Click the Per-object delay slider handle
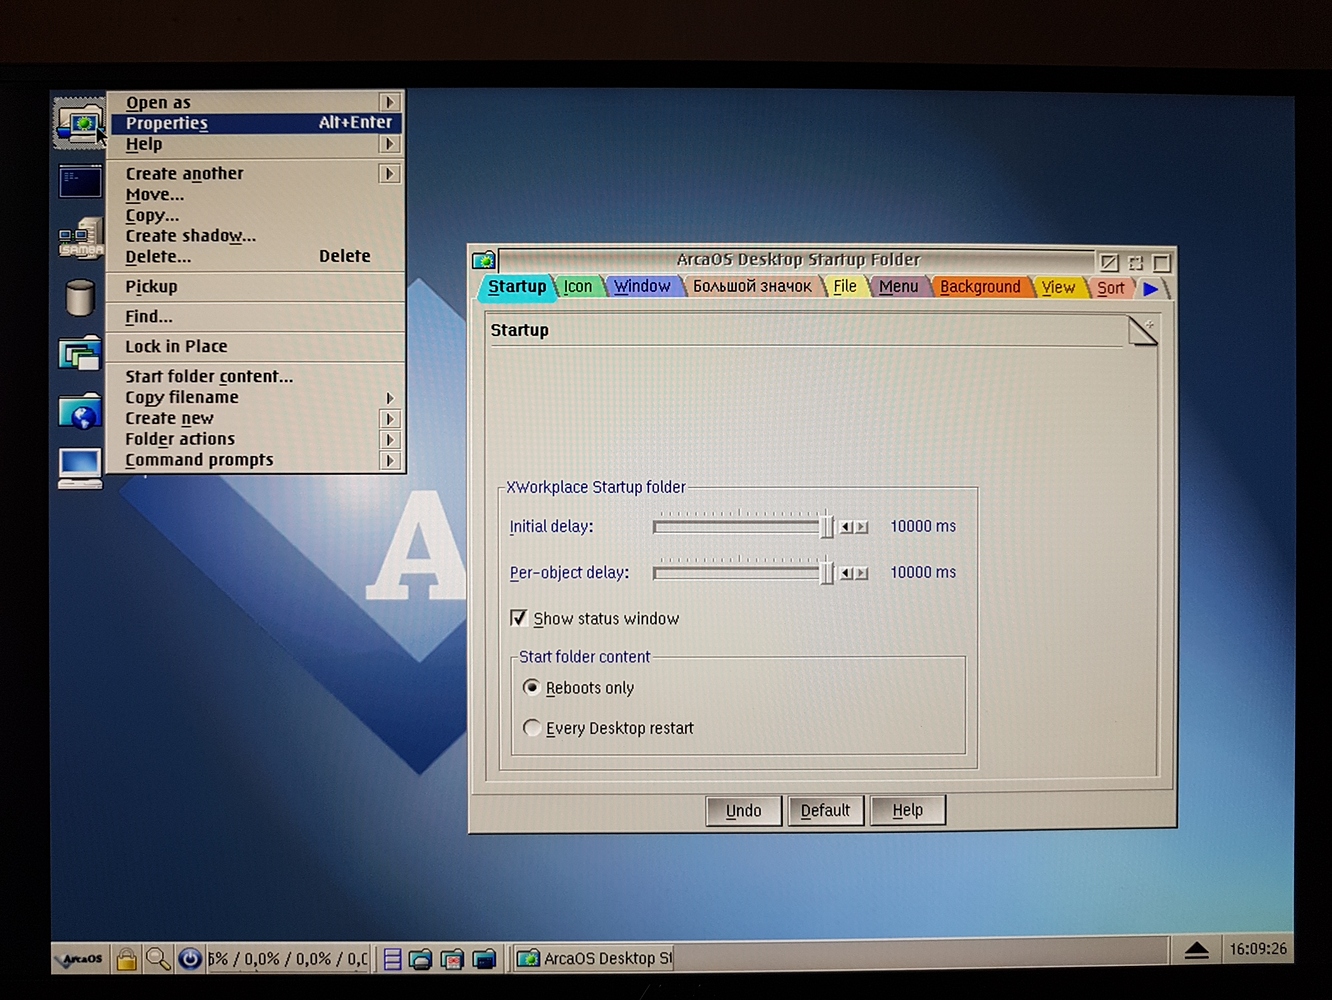Viewport: 1332px width, 1000px height. [826, 573]
